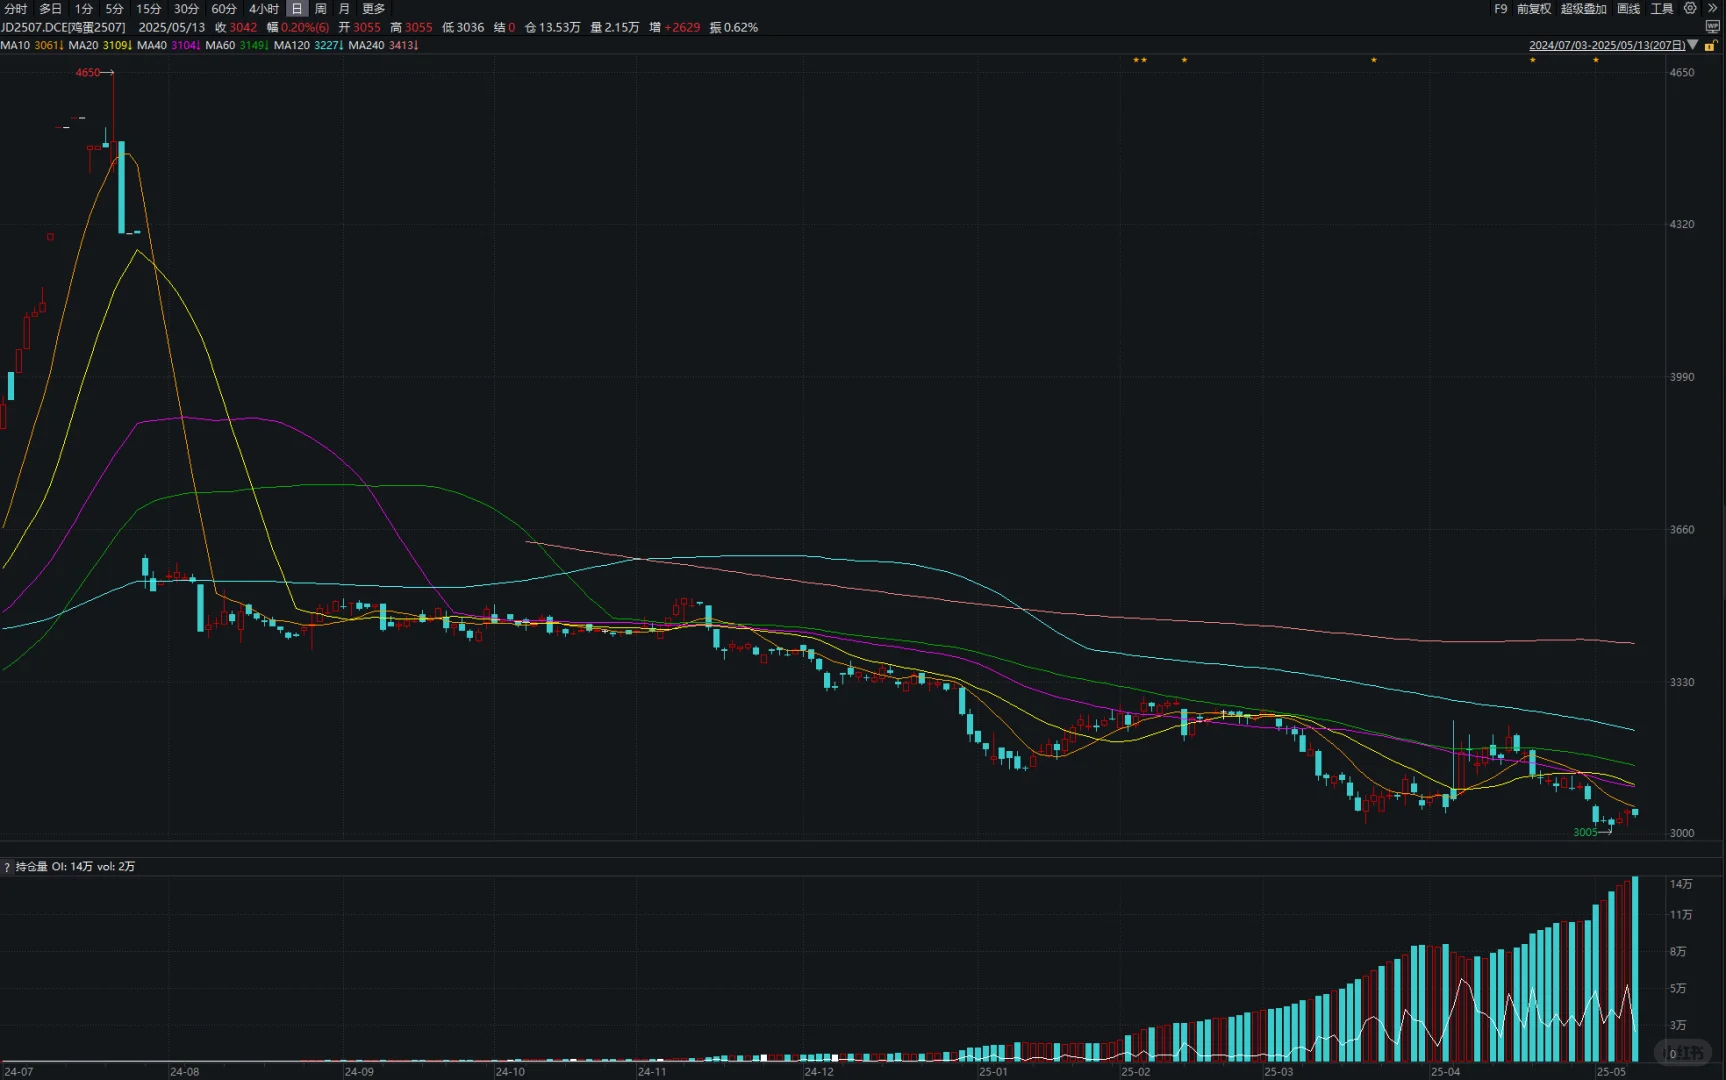The width and height of the screenshot is (1726, 1080).
Task: Select the 日 daily timeframe
Action: pyautogui.click(x=296, y=8)
